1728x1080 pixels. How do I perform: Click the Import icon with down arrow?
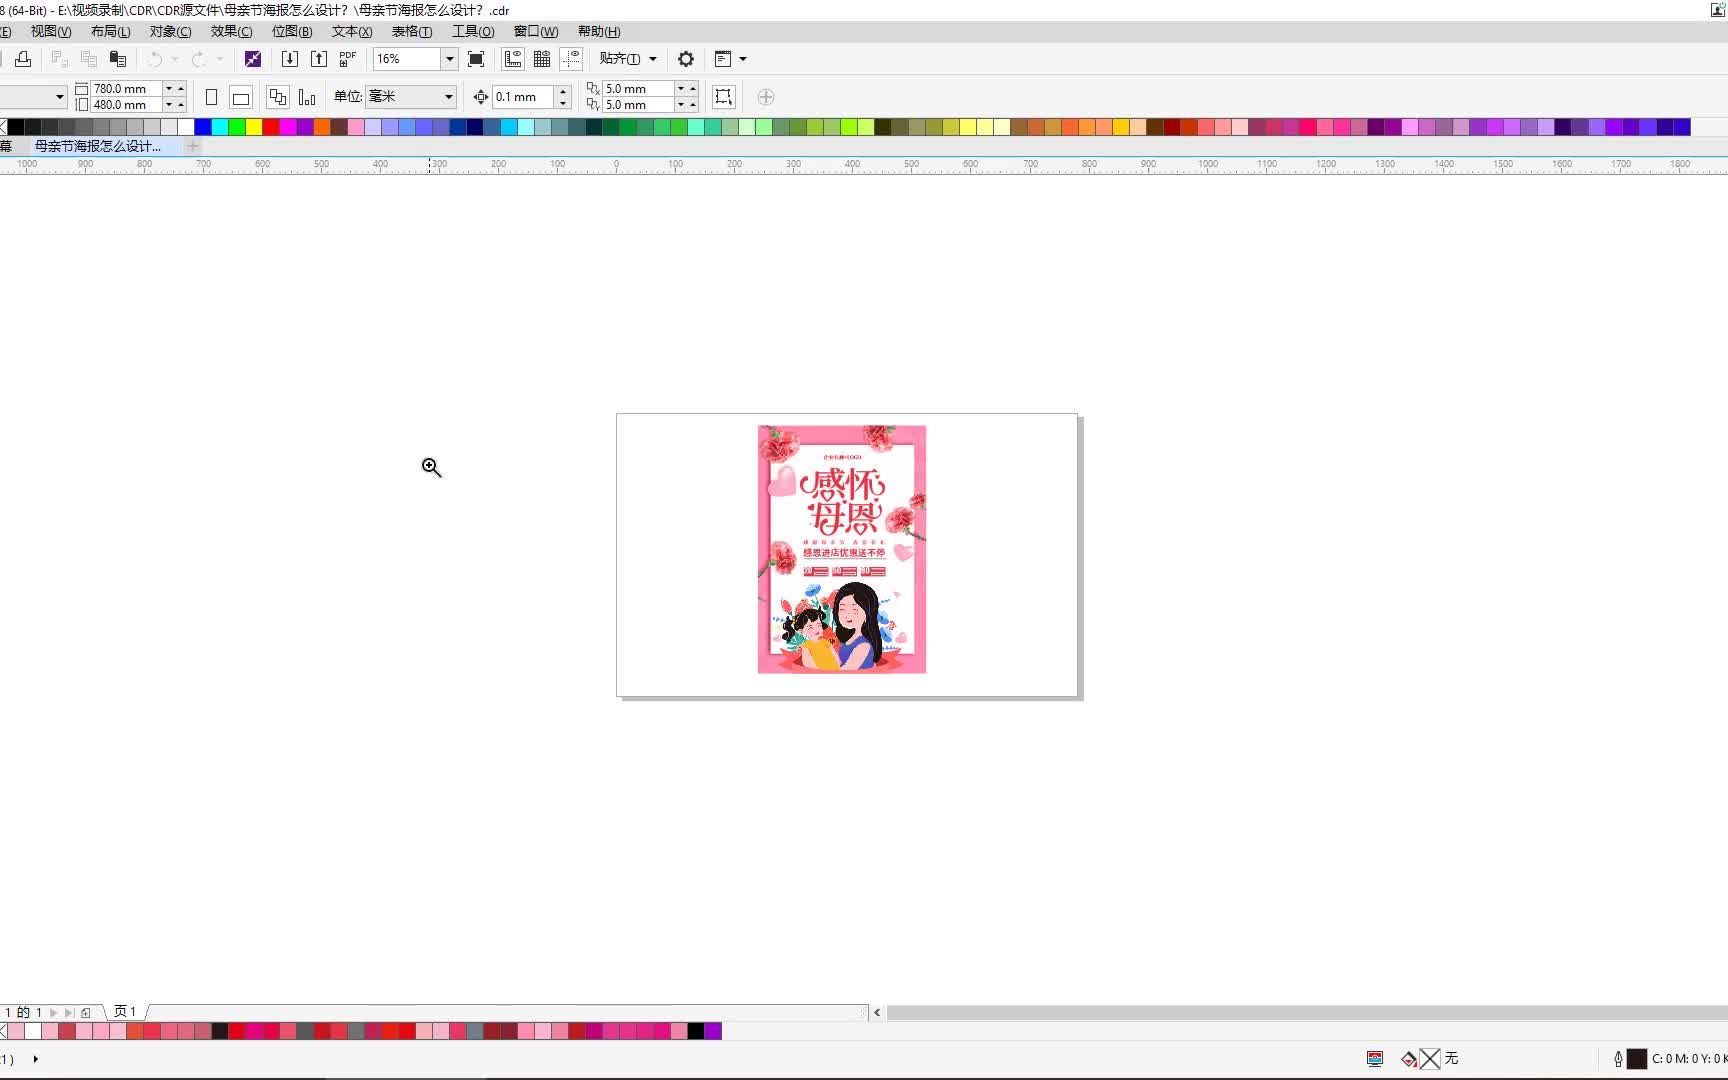[x=290, y=59]
